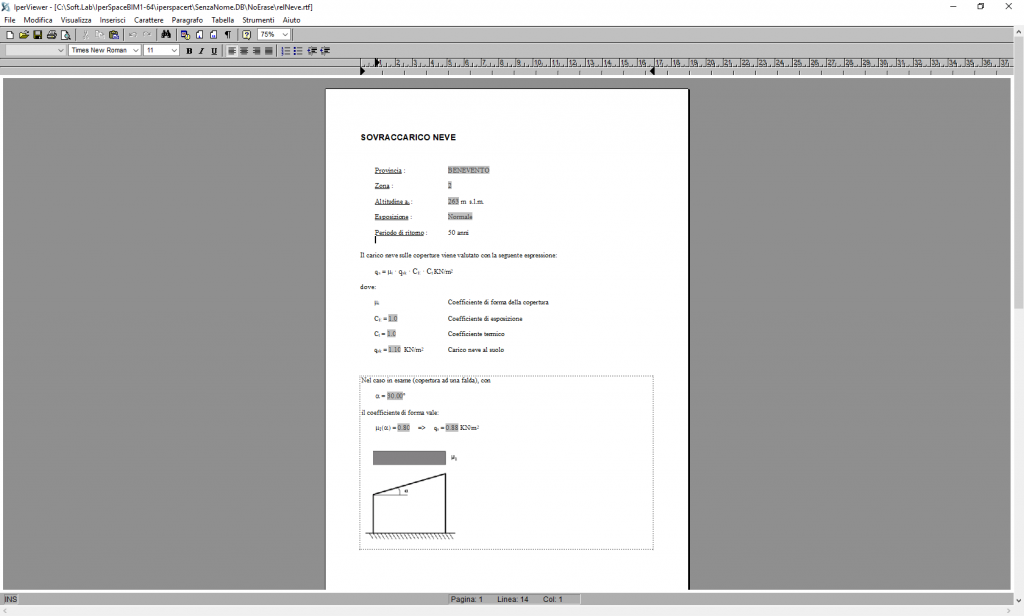Open the Aiuto menu
1024x616 pixels.
click(x=291, y=20)
